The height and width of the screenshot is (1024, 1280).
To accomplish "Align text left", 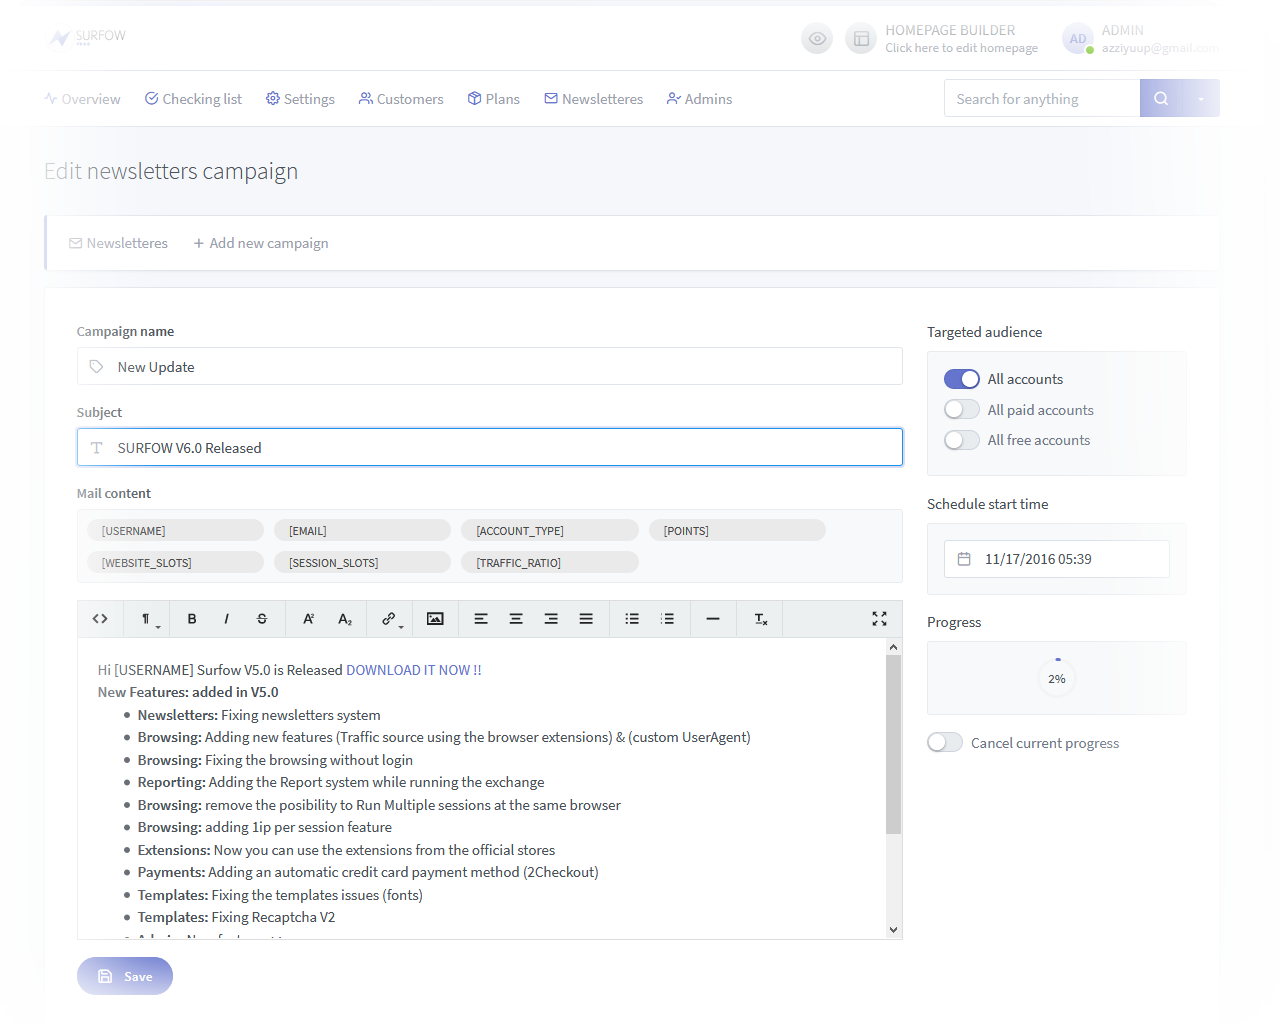I will coord(481,619).
